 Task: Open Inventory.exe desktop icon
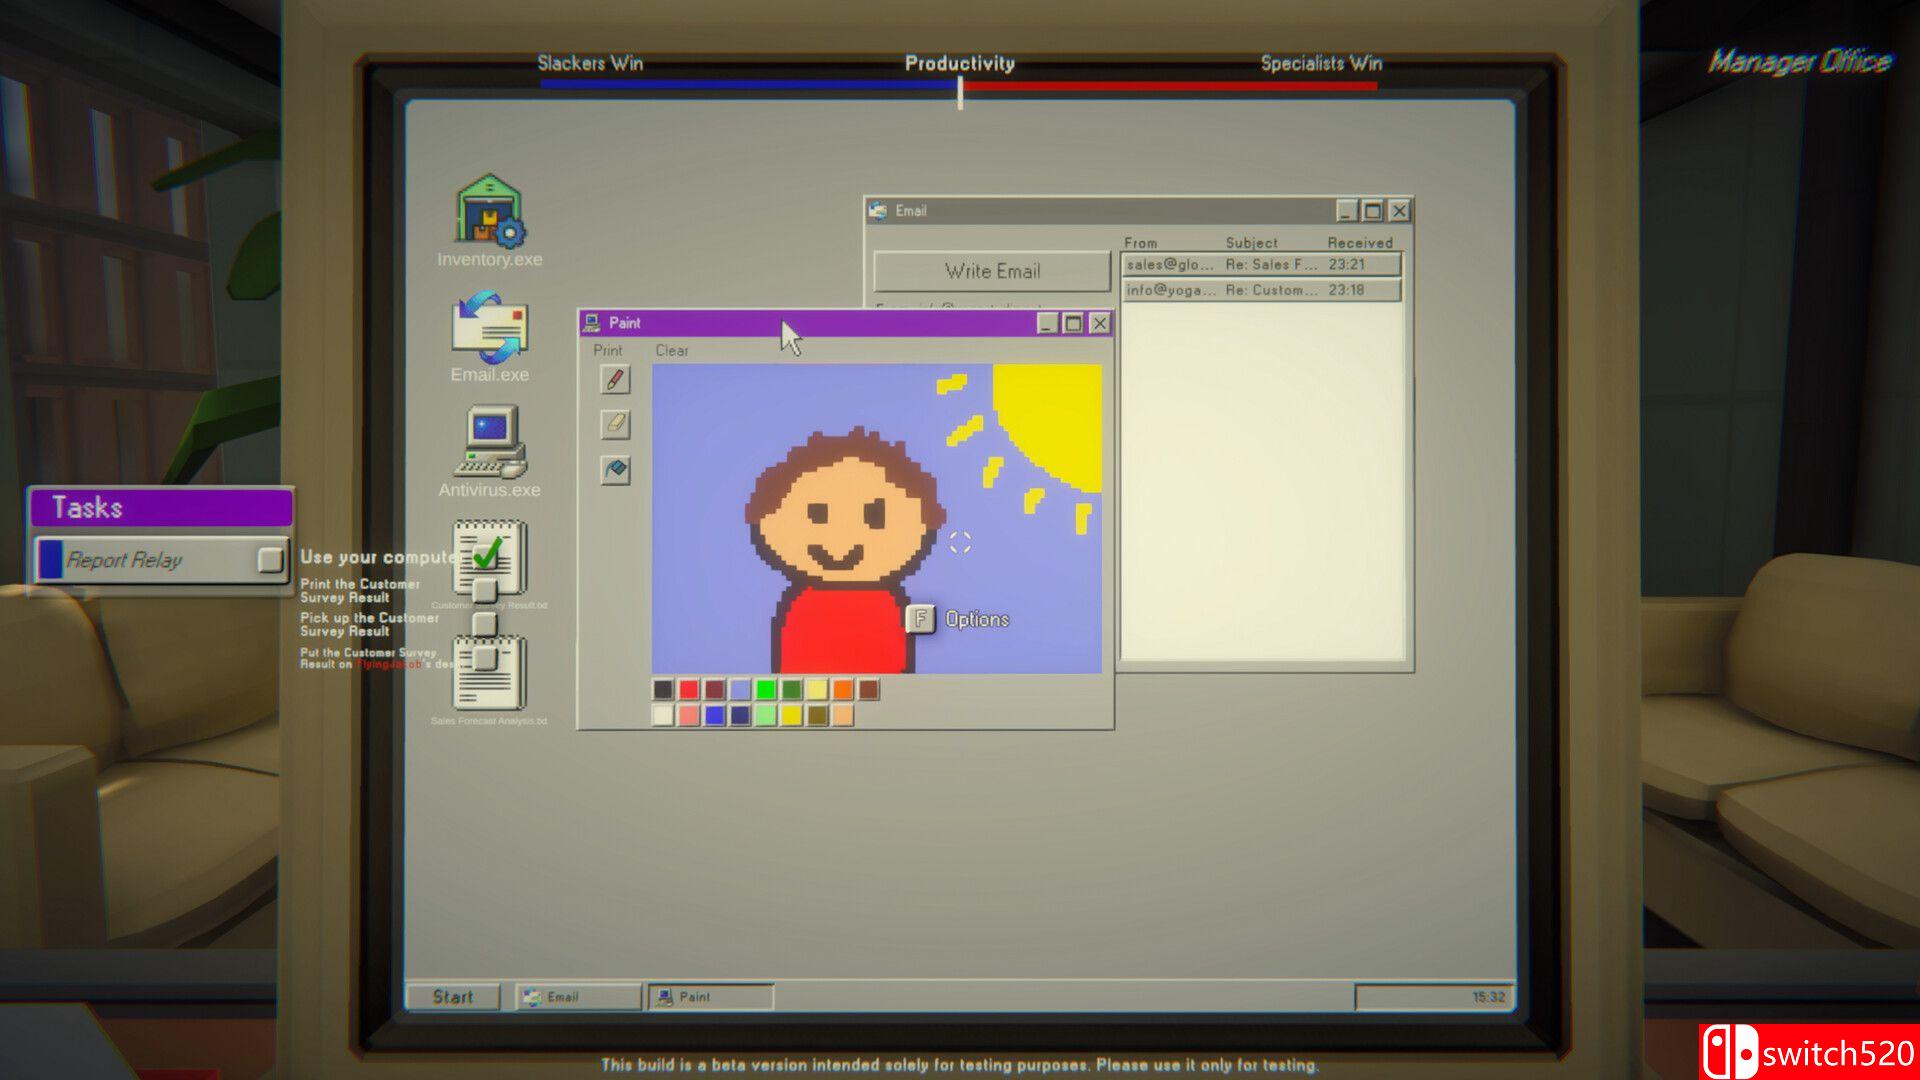[489, 212]
